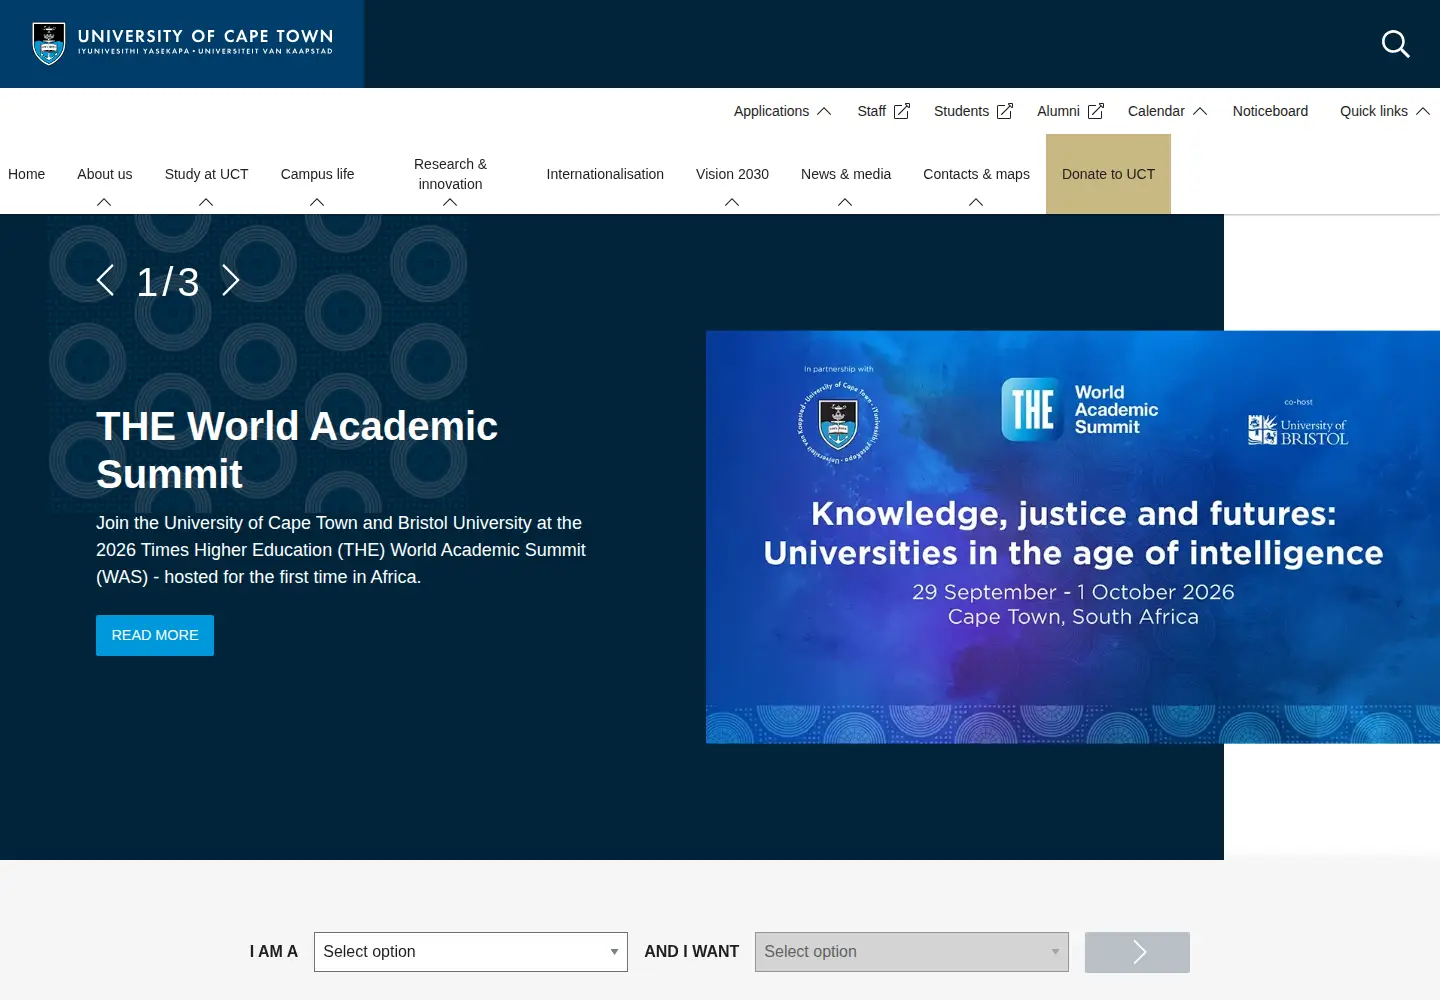Screen dimensions: 1440x1000
Task: Expand the Quick links chevron
Action: click(1423, 111)
